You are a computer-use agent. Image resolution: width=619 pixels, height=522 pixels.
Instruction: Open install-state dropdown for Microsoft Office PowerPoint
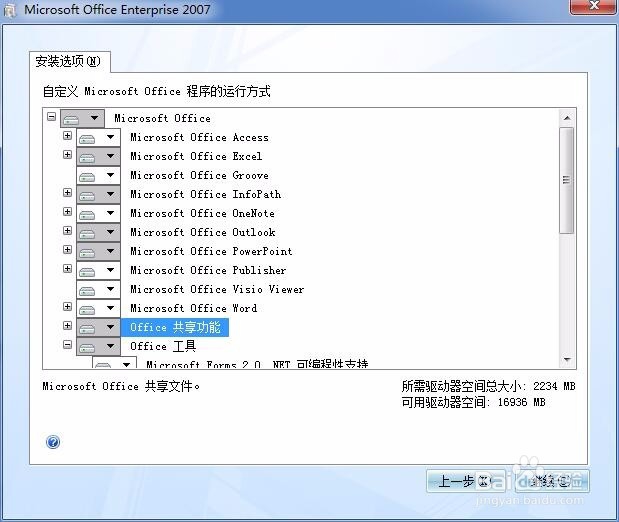(98, 251)
